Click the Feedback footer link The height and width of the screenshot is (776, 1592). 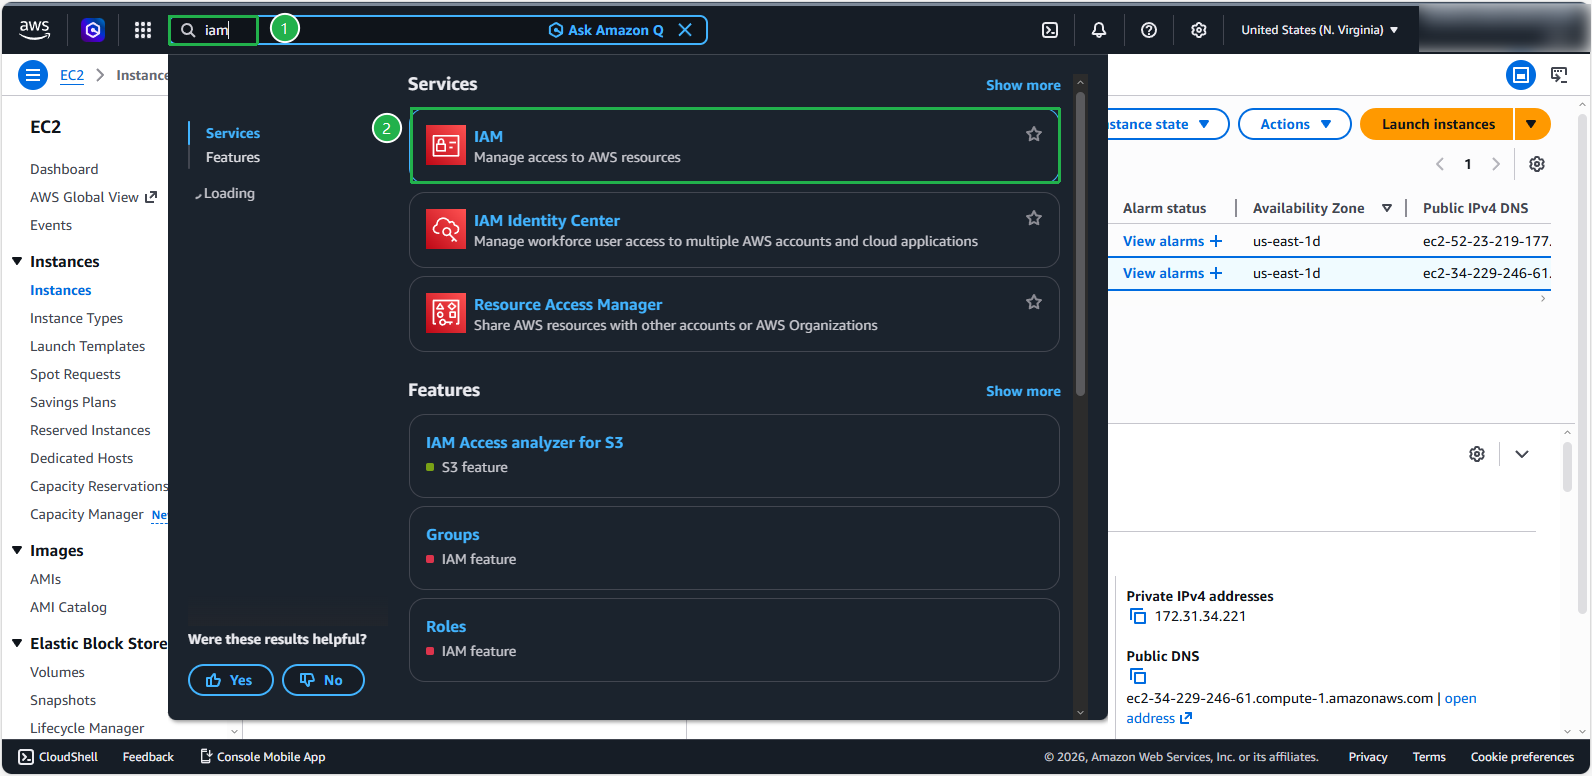pyautogui.click(x=148, y=757)
